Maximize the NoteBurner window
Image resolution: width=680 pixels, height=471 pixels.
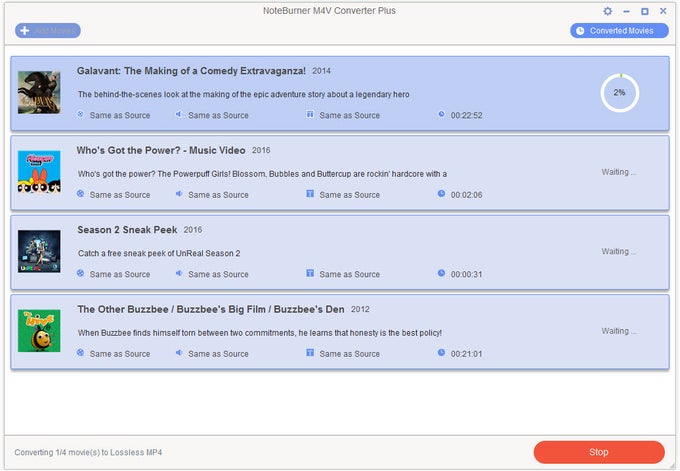click(x=645, y=11)
